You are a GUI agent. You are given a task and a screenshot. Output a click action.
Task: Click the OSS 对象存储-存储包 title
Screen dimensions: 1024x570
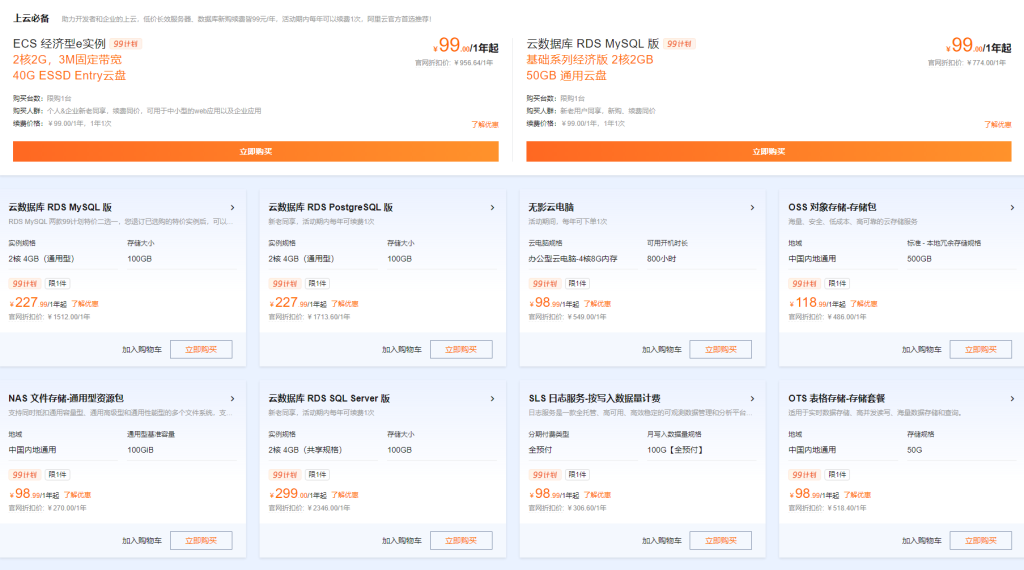click(832, 208)
